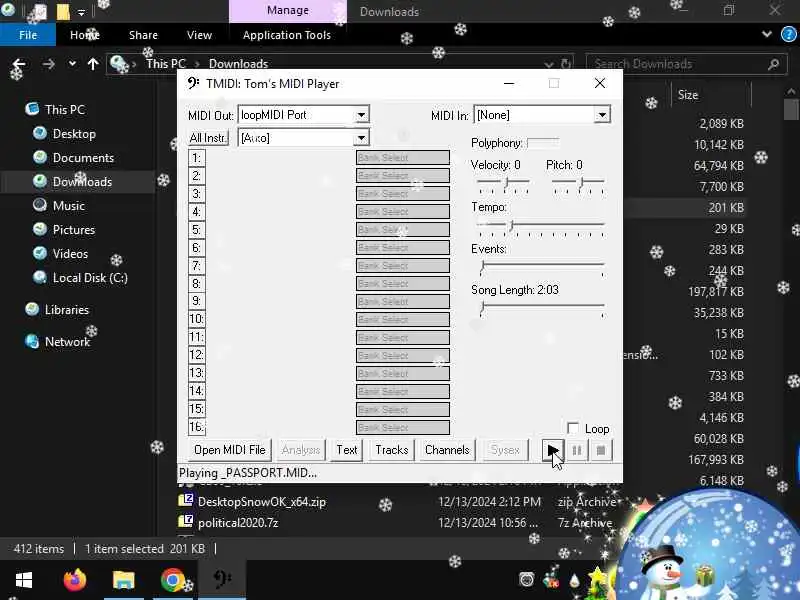The width and height of the screenshot is (800, 600).
Task: Enable the Loop checkbox
Action: (573, 428)
